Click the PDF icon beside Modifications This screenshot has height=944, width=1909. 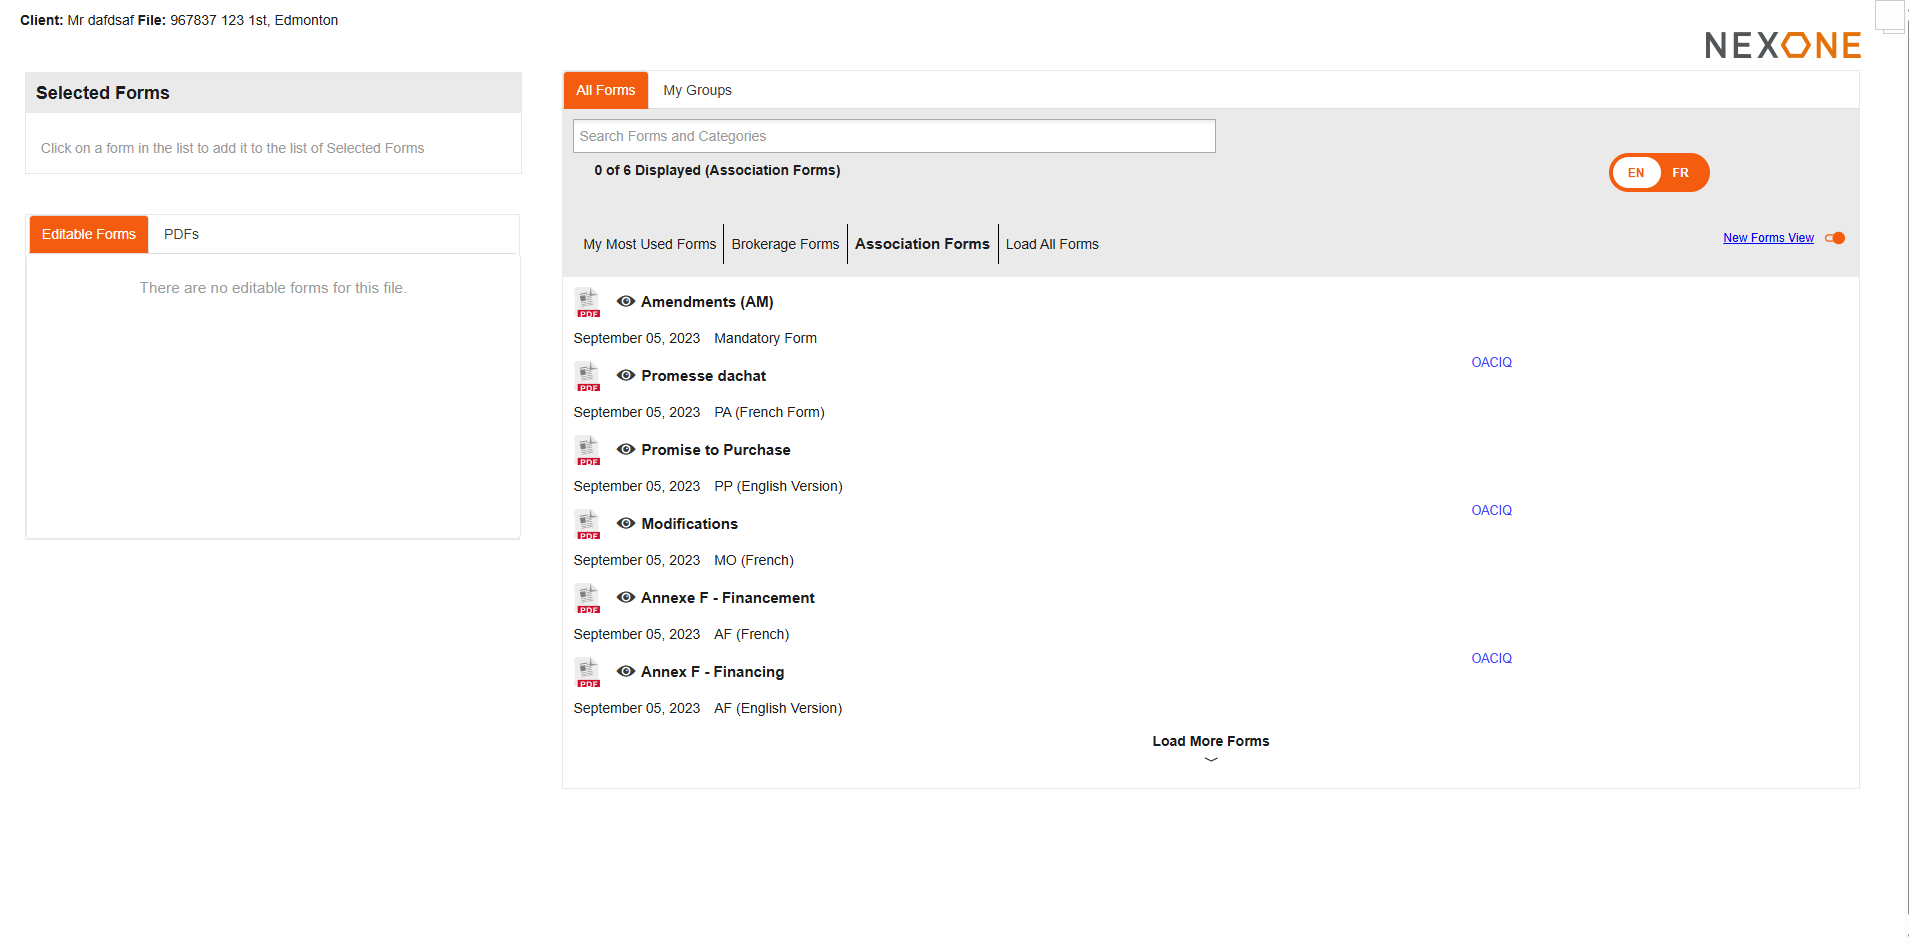coord(588,524)
